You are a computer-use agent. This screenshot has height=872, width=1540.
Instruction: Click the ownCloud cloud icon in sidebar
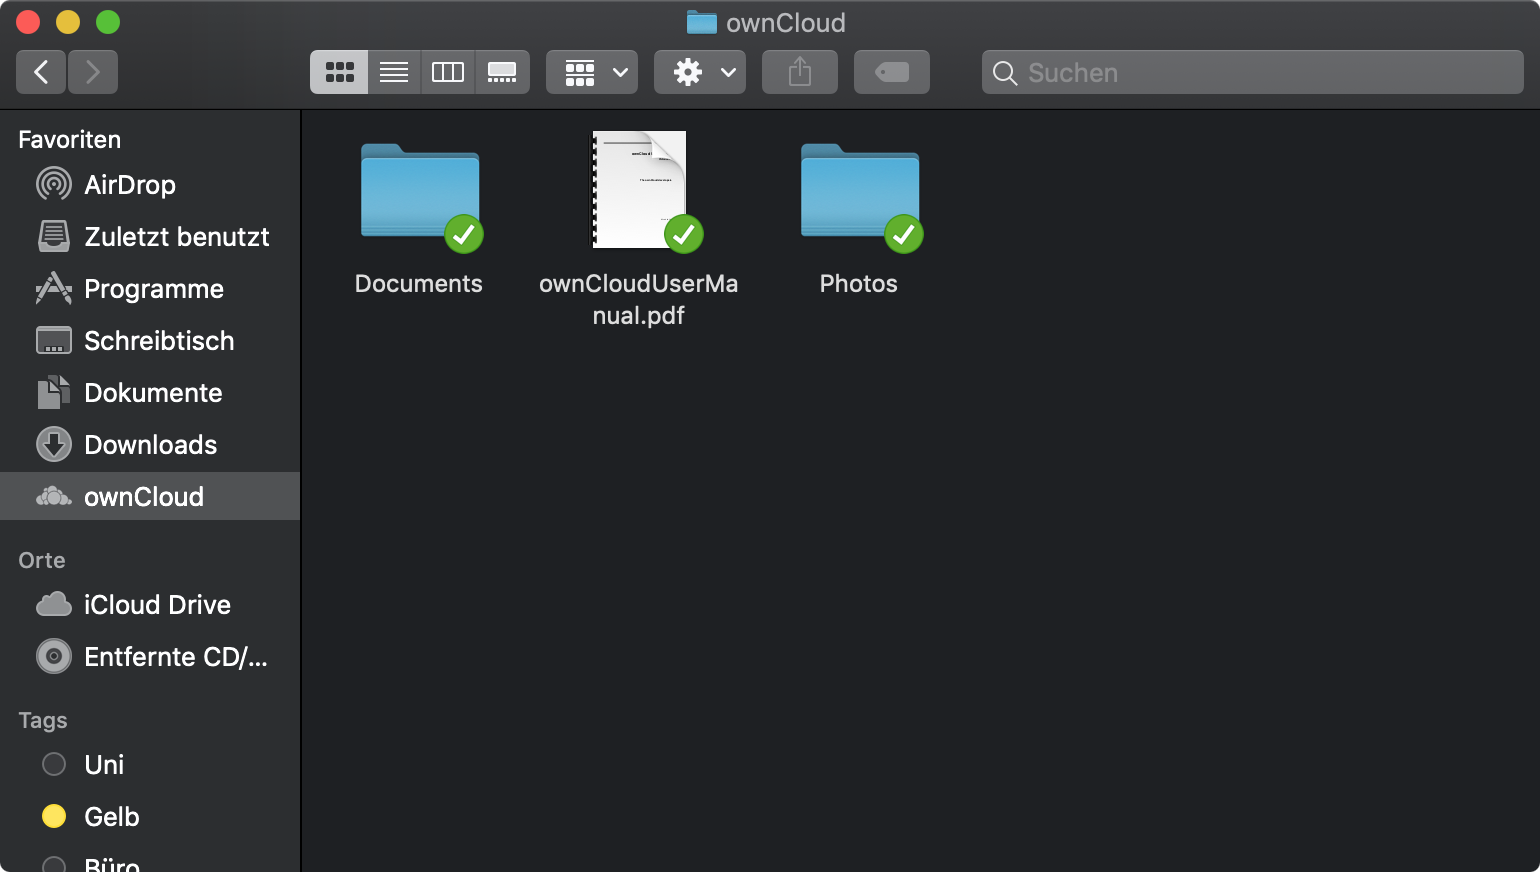pyautogui.click(x=54, y=496)
